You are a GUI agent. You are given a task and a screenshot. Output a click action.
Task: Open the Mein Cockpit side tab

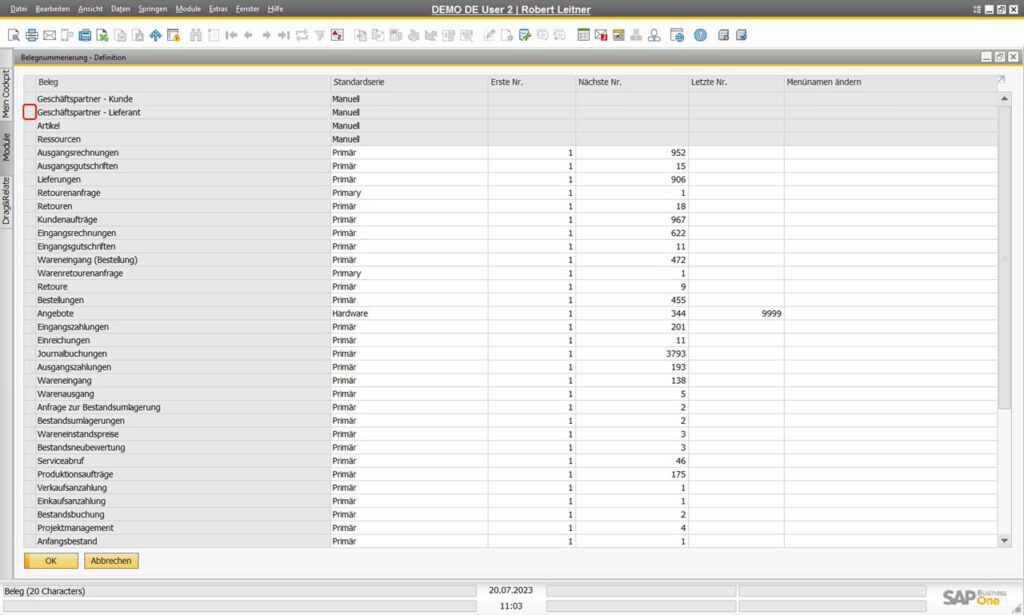click(6, 93)
